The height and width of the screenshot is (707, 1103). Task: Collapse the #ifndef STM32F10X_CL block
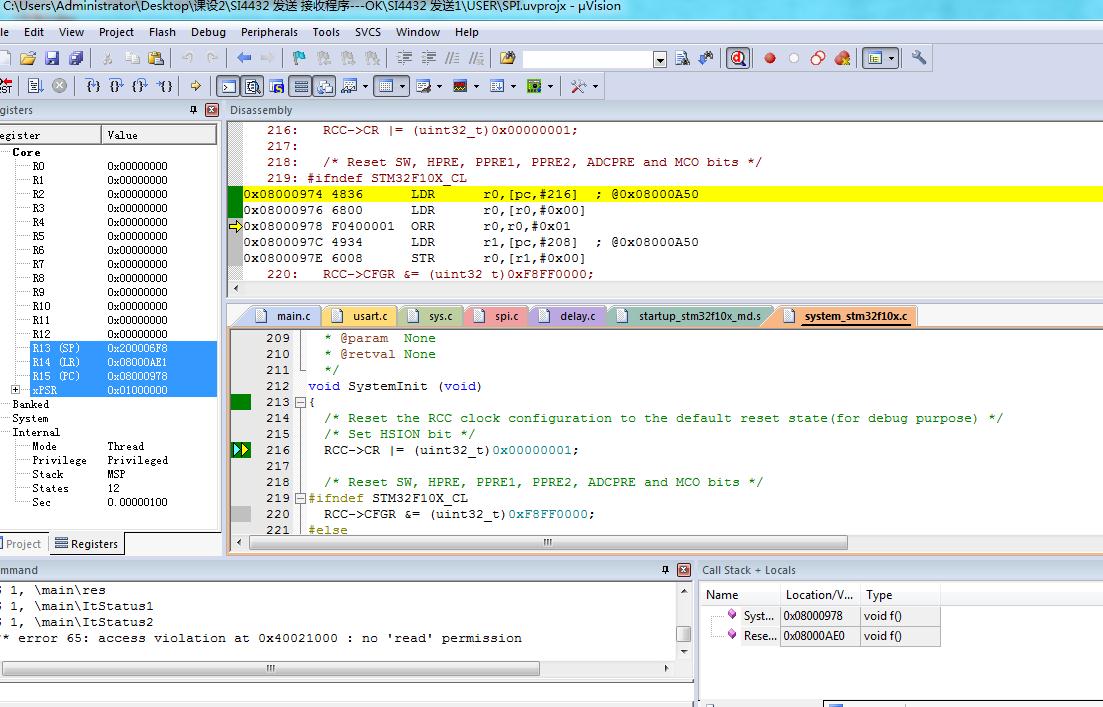click(300, 498)
